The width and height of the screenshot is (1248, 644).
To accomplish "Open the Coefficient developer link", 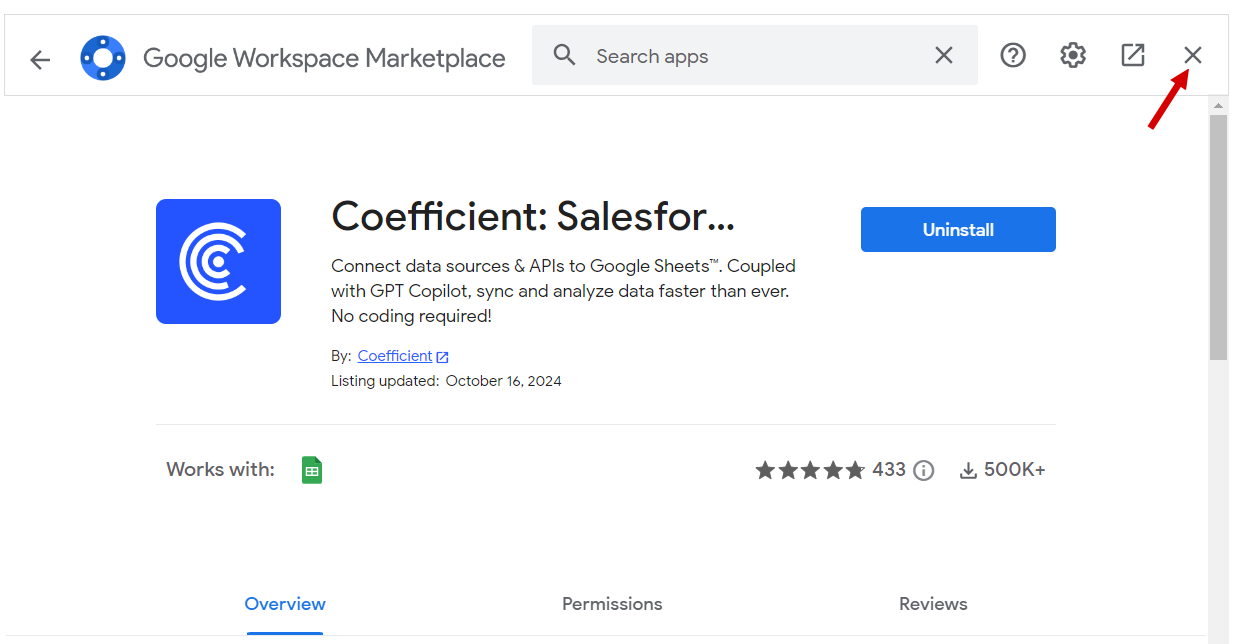I will [395, 356].
